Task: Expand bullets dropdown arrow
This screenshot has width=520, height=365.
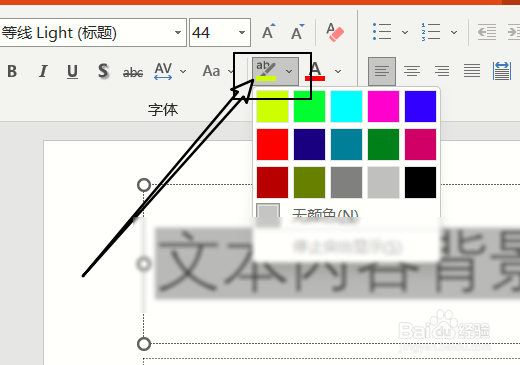Action: click(x=405, y=32)
